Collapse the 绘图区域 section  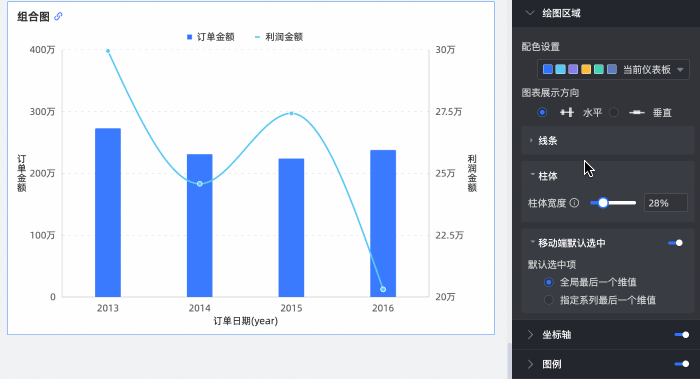pyautogui.click(x=530, y=13)
